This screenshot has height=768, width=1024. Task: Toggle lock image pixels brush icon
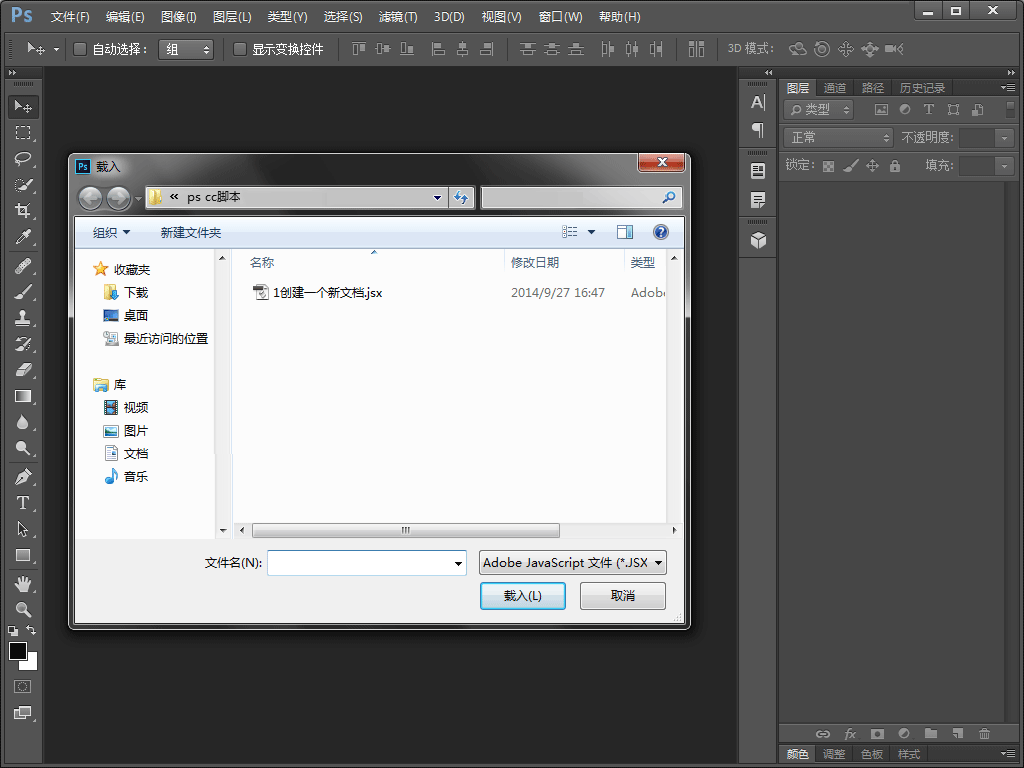point(850,166)
